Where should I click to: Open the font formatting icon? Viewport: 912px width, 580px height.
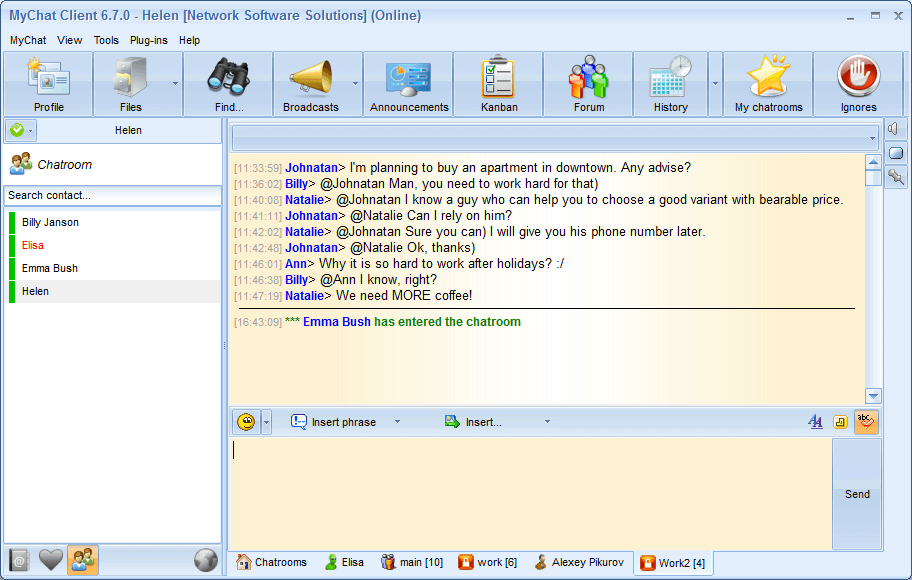pos(815,422)
